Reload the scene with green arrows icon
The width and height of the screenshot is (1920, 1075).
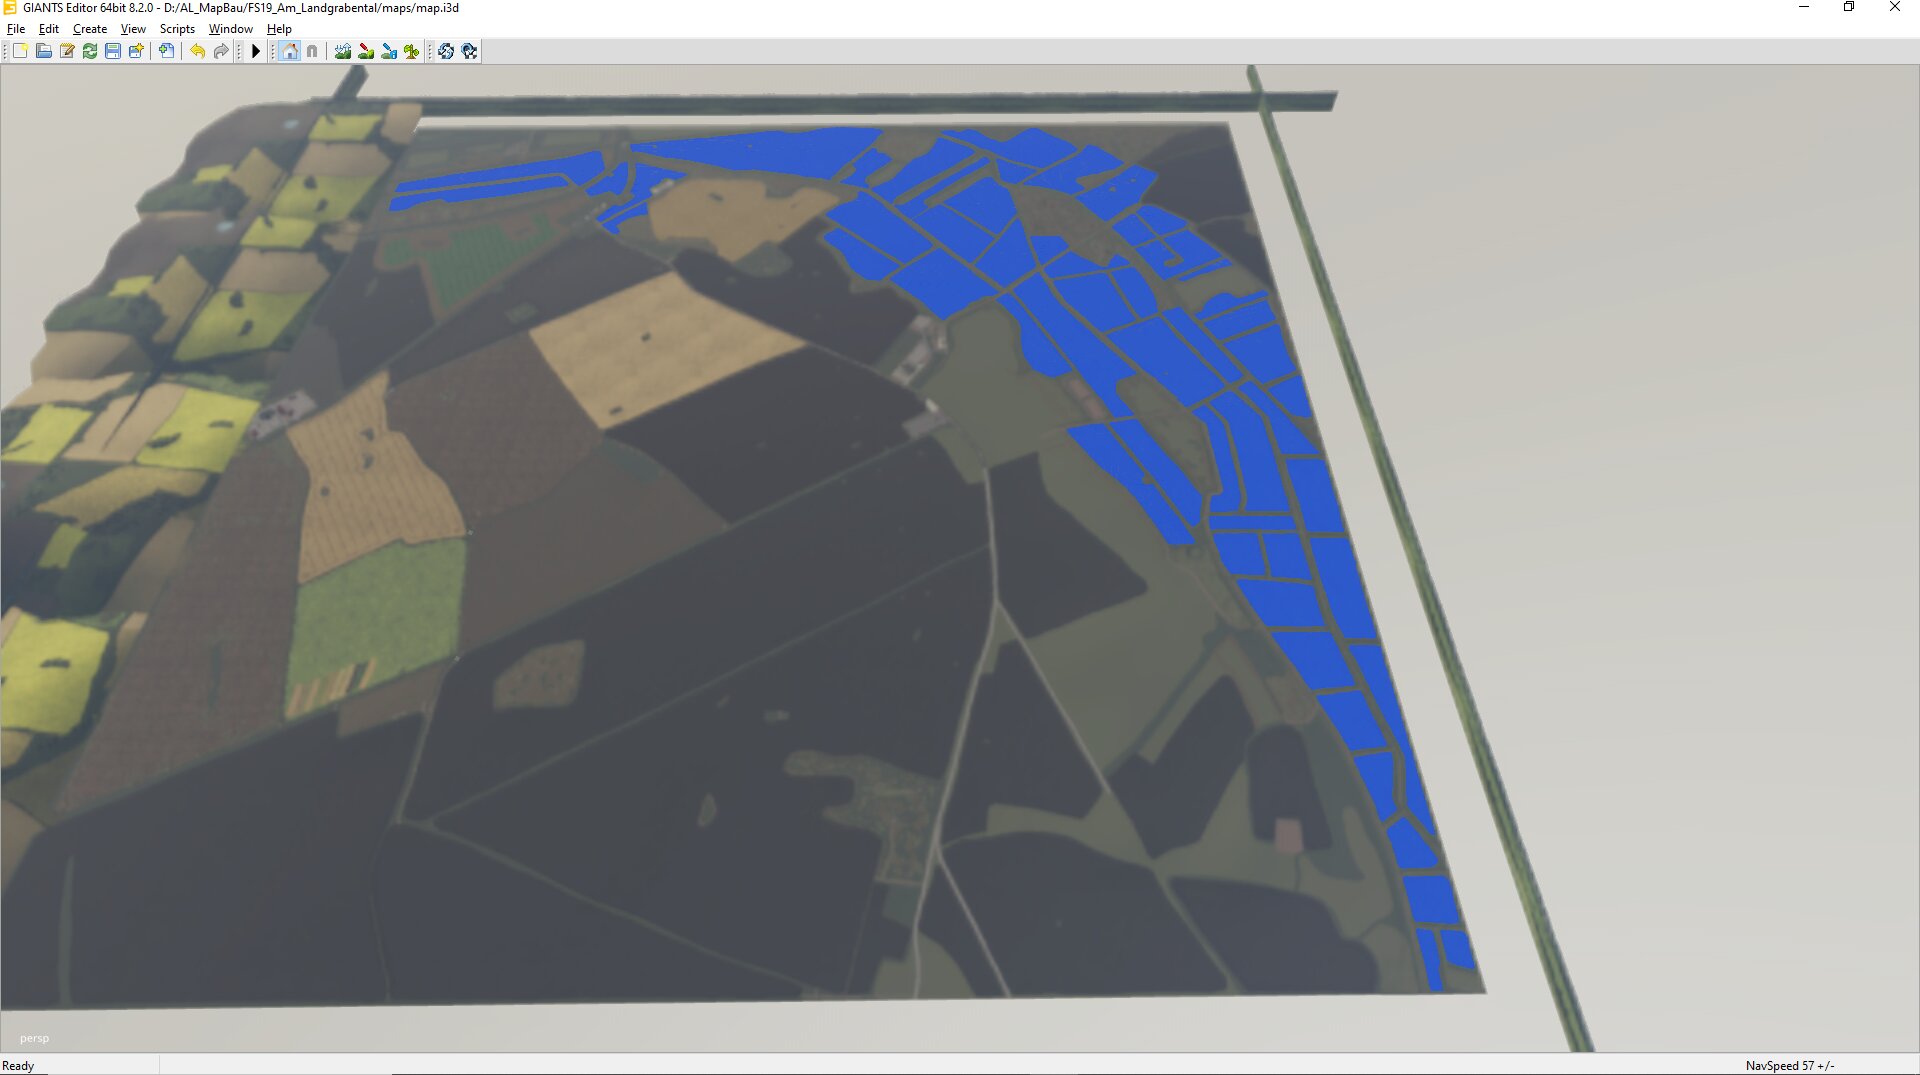click(x=90, y=51)
